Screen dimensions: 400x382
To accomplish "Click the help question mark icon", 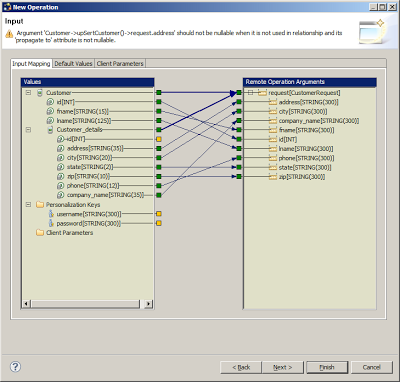I will 15,367.
